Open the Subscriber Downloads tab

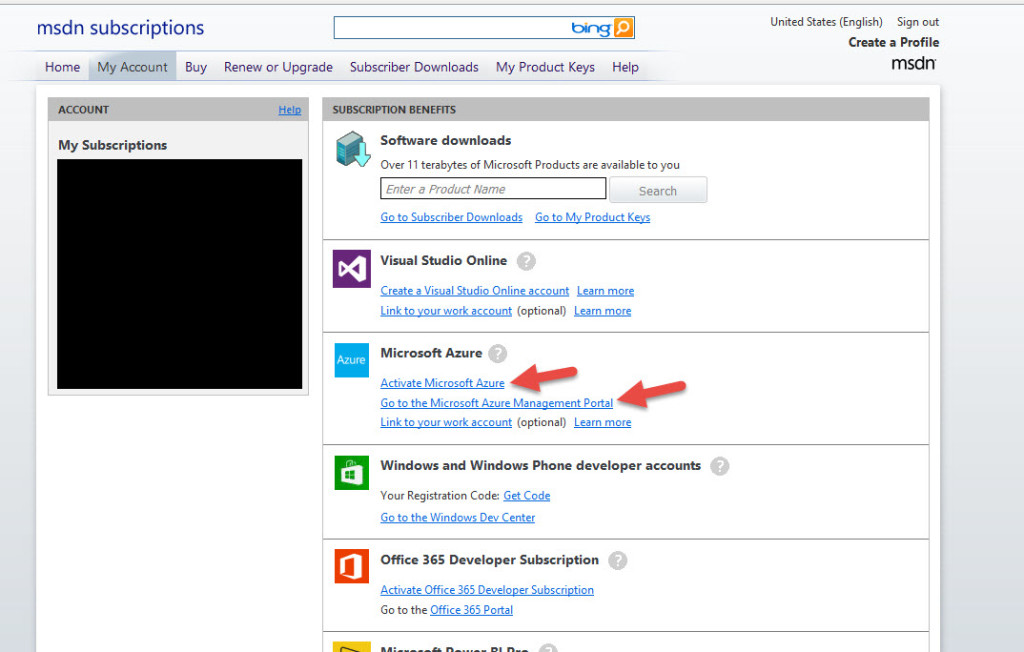(414, 66)
